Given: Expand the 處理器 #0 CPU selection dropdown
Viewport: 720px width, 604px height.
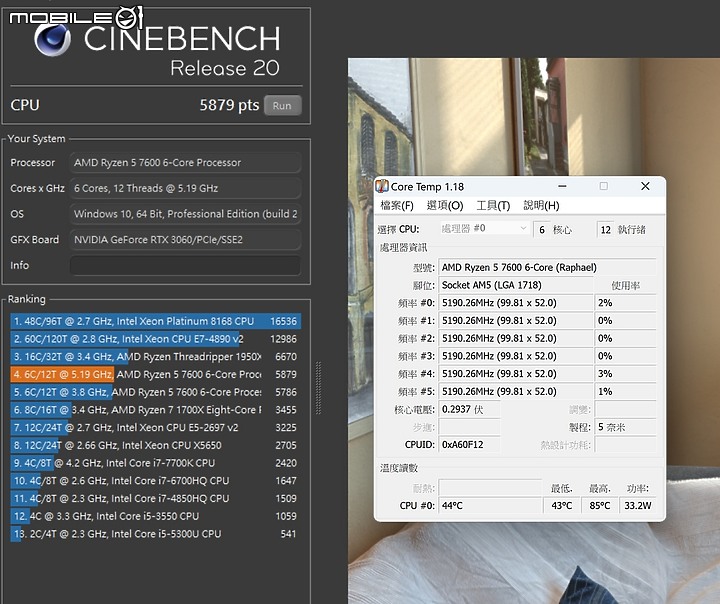Looking at the screenshot, I should click(x=484, y=229).
